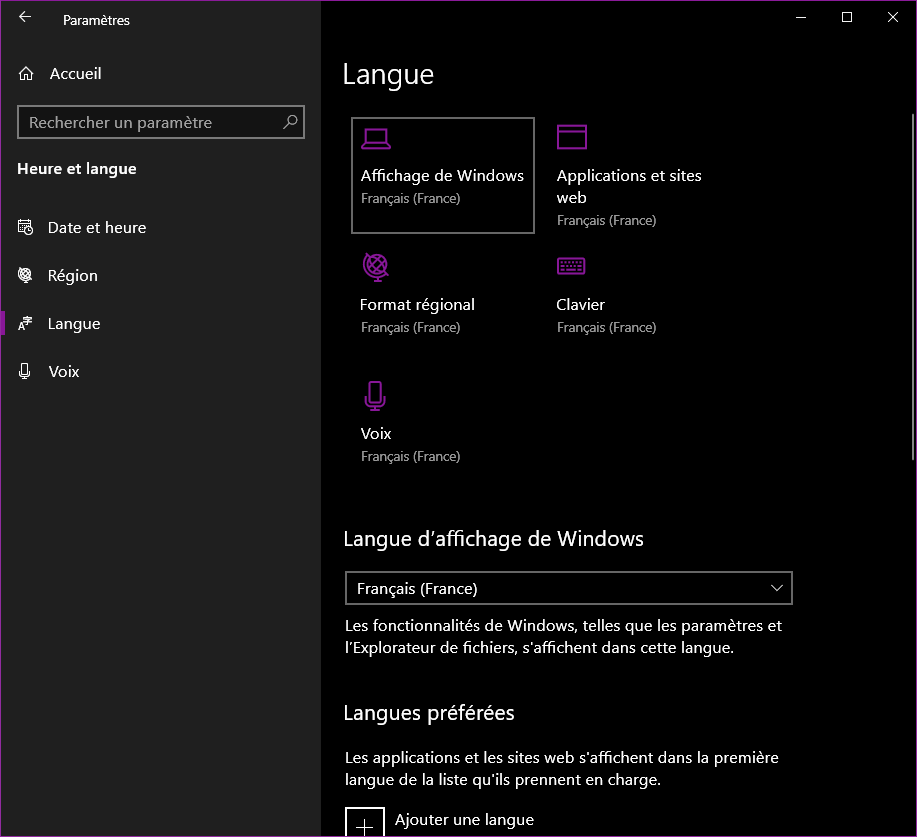The height and width of the screenshot is (837, 917).
Task: Go back using the arrow icon
Action: [25, 17]
